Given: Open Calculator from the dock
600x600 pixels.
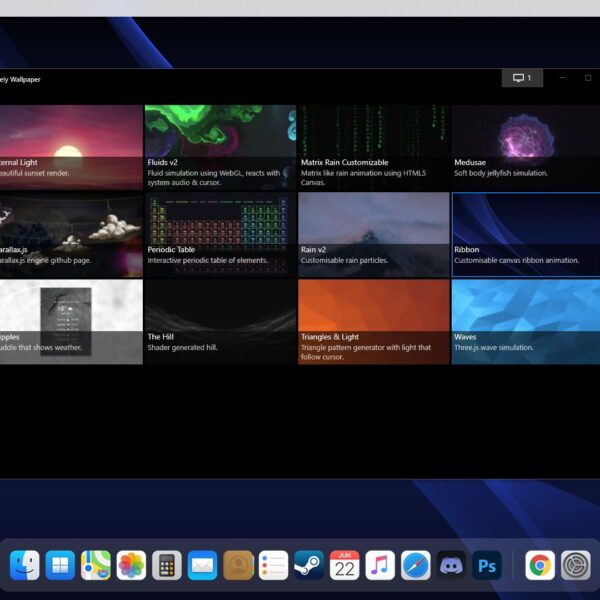Looking at the screenshot, I should coord(167,565).
